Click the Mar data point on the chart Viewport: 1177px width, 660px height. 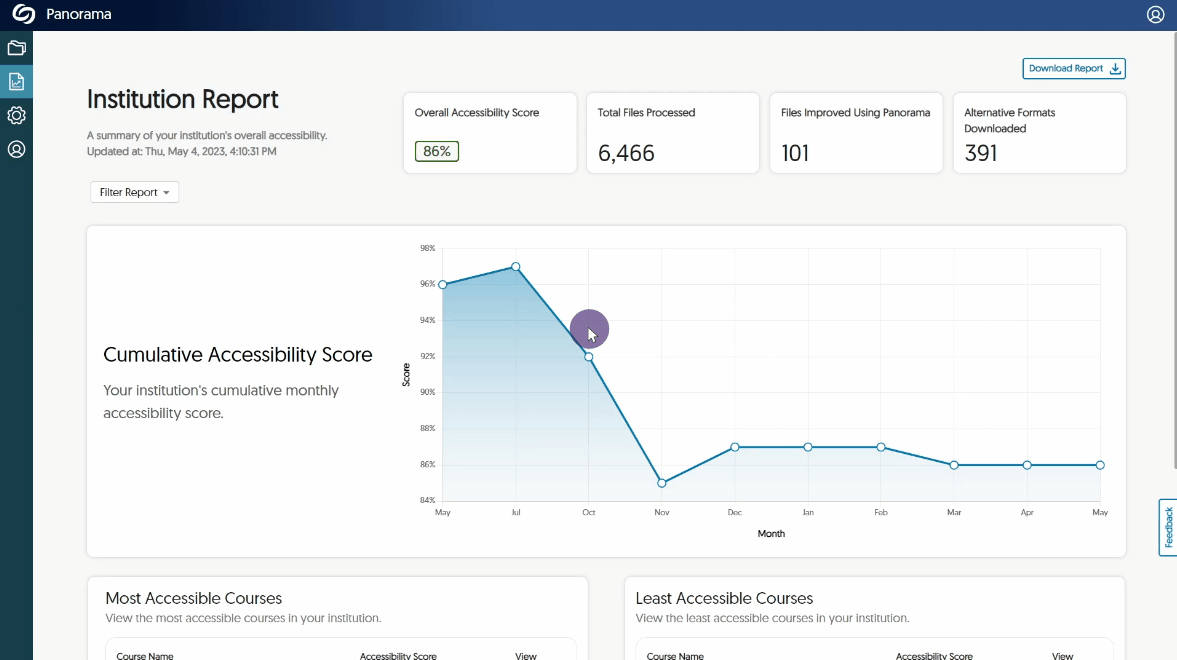tap(954, 465)
